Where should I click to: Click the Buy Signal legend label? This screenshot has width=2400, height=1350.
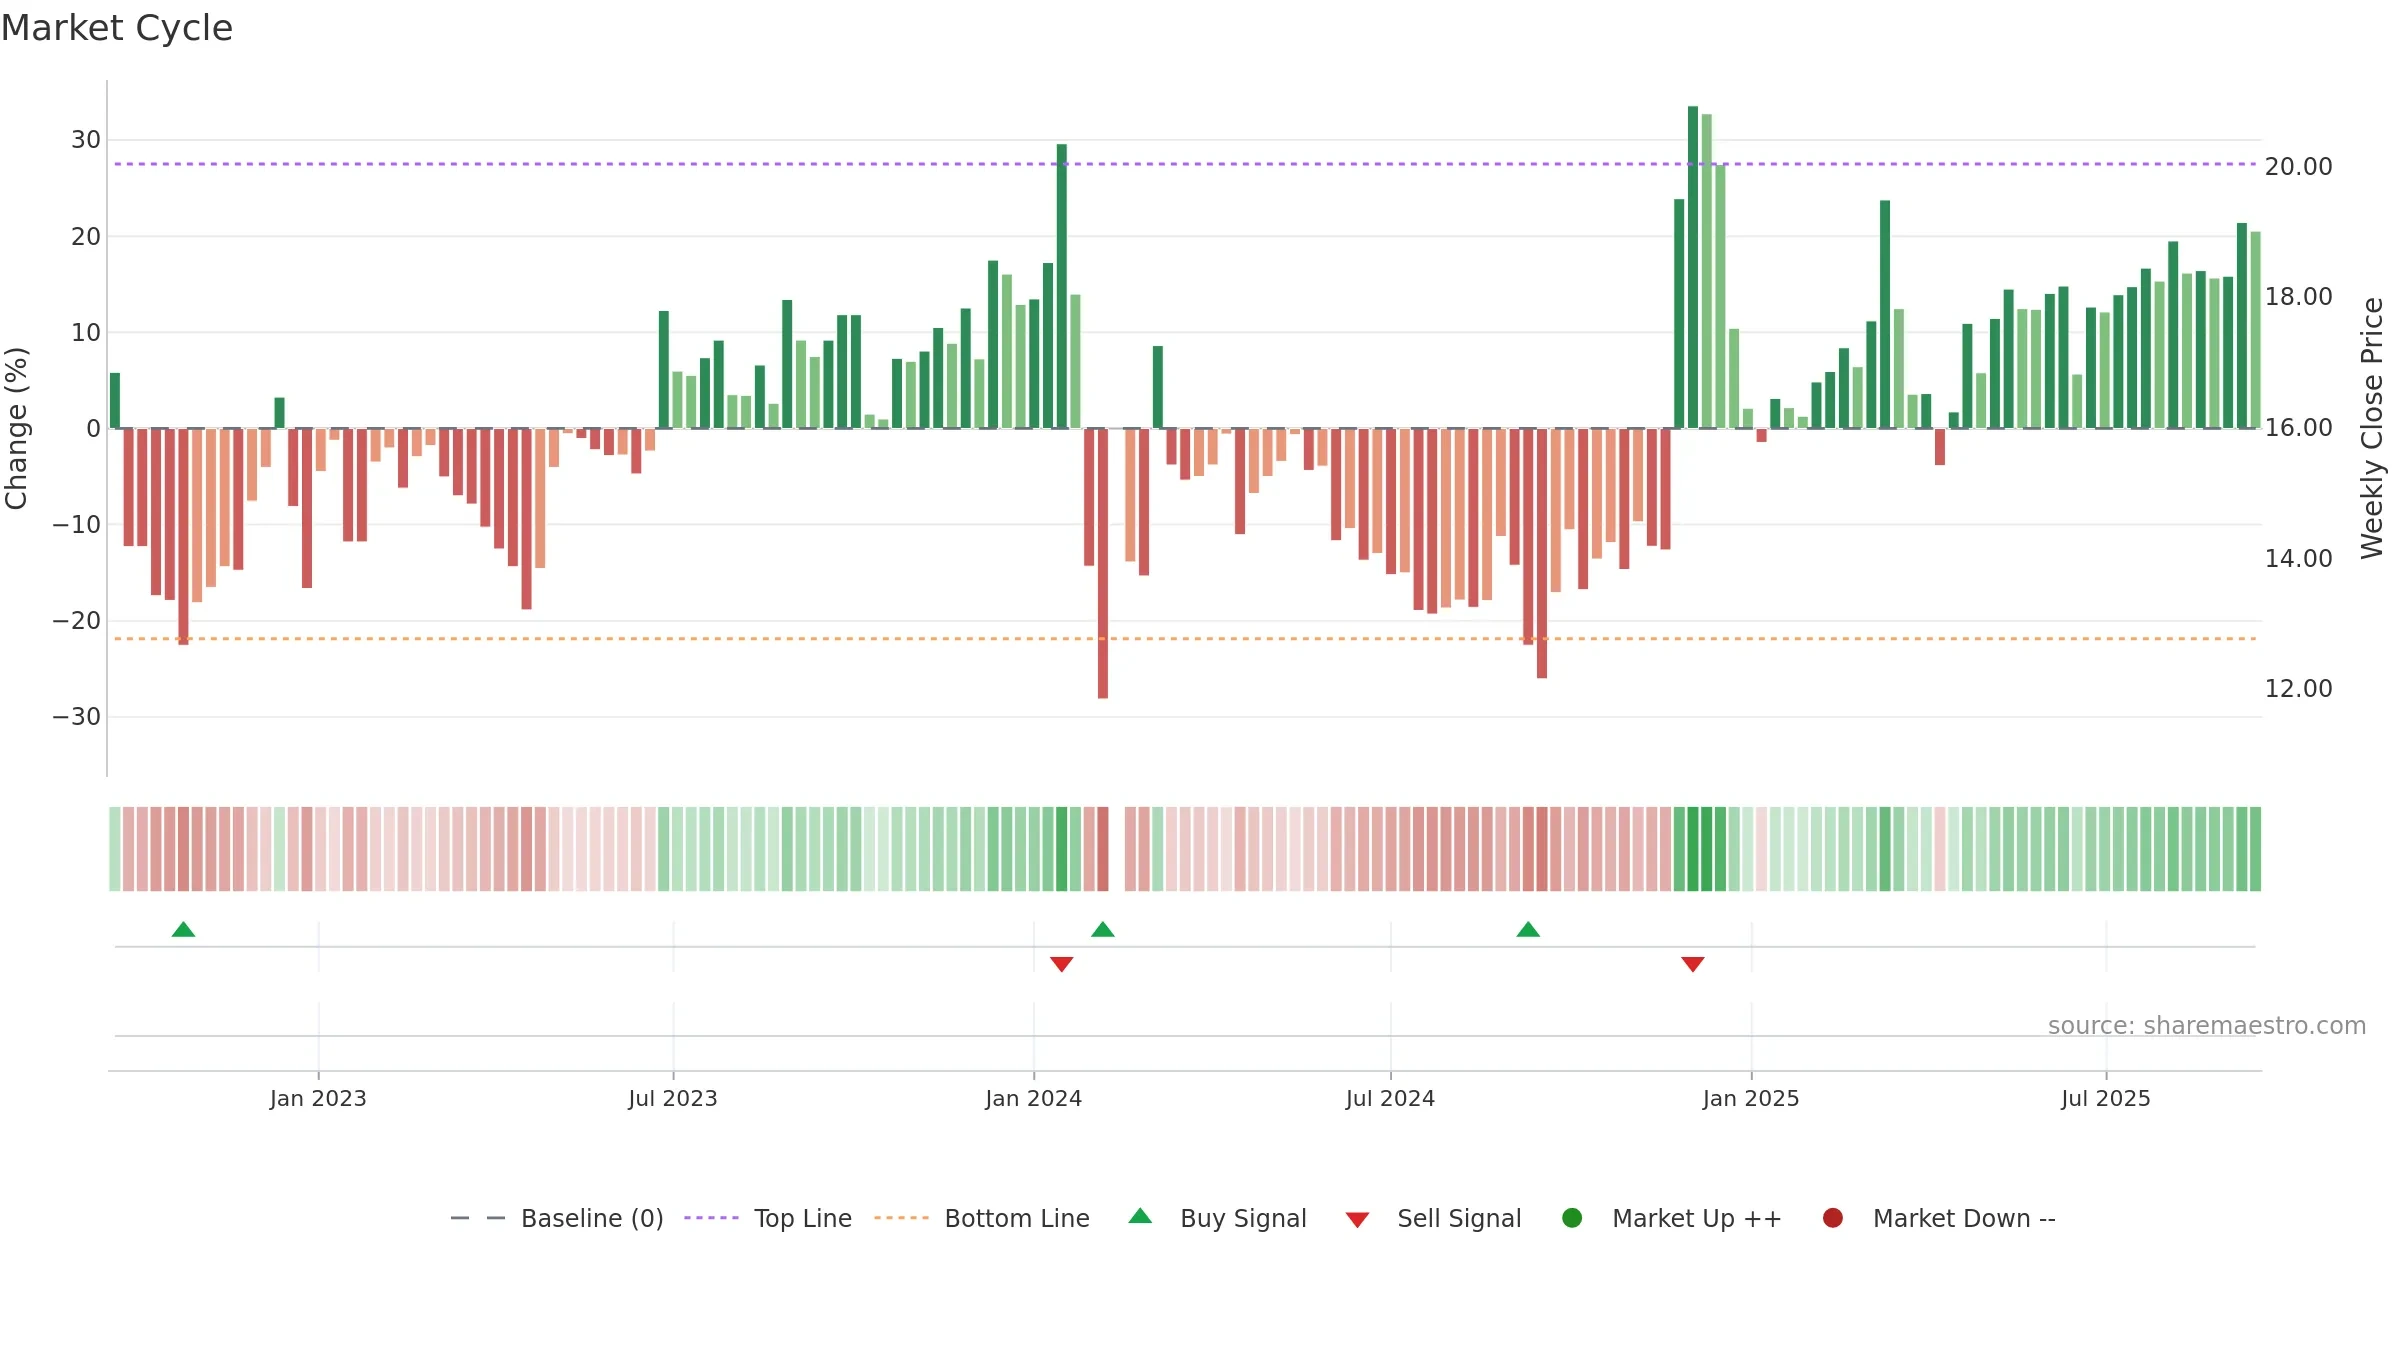[1243, 1218]
